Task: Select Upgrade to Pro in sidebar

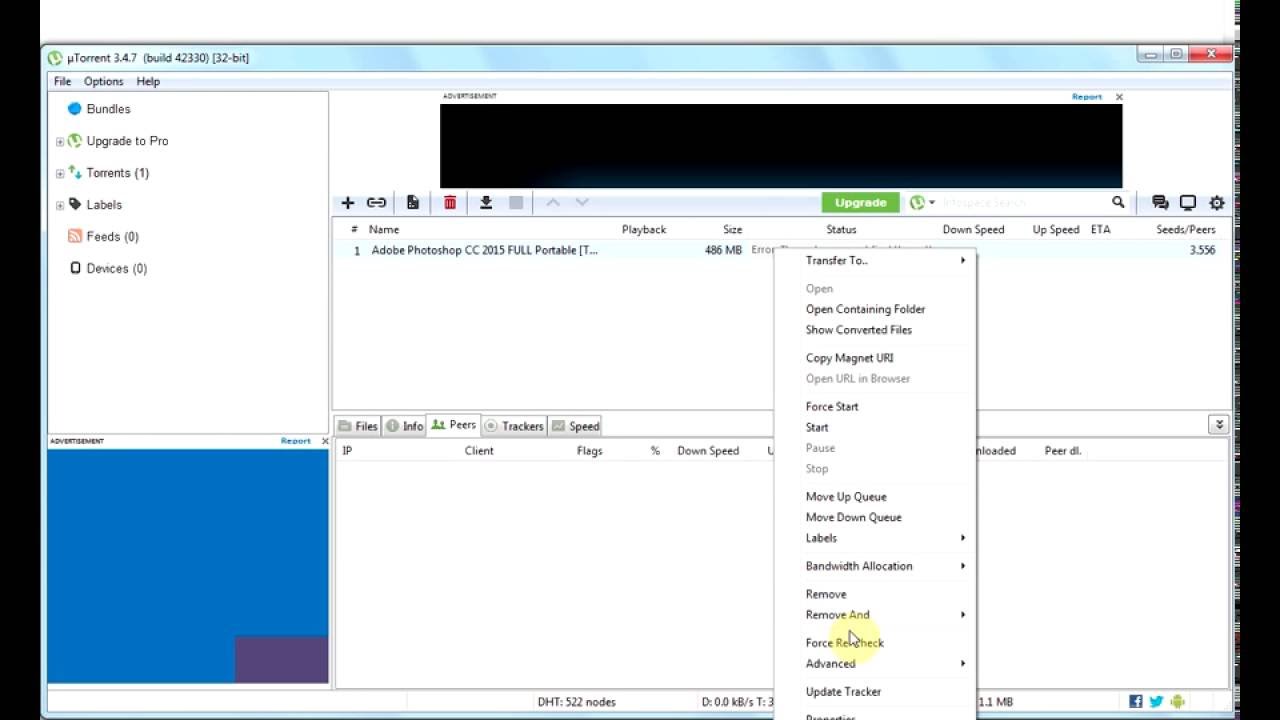Action: 127,141
